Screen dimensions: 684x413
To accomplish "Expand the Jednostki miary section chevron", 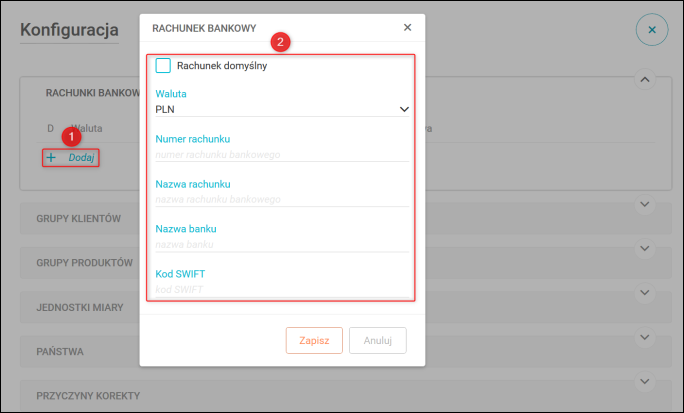I will (645, 293).
